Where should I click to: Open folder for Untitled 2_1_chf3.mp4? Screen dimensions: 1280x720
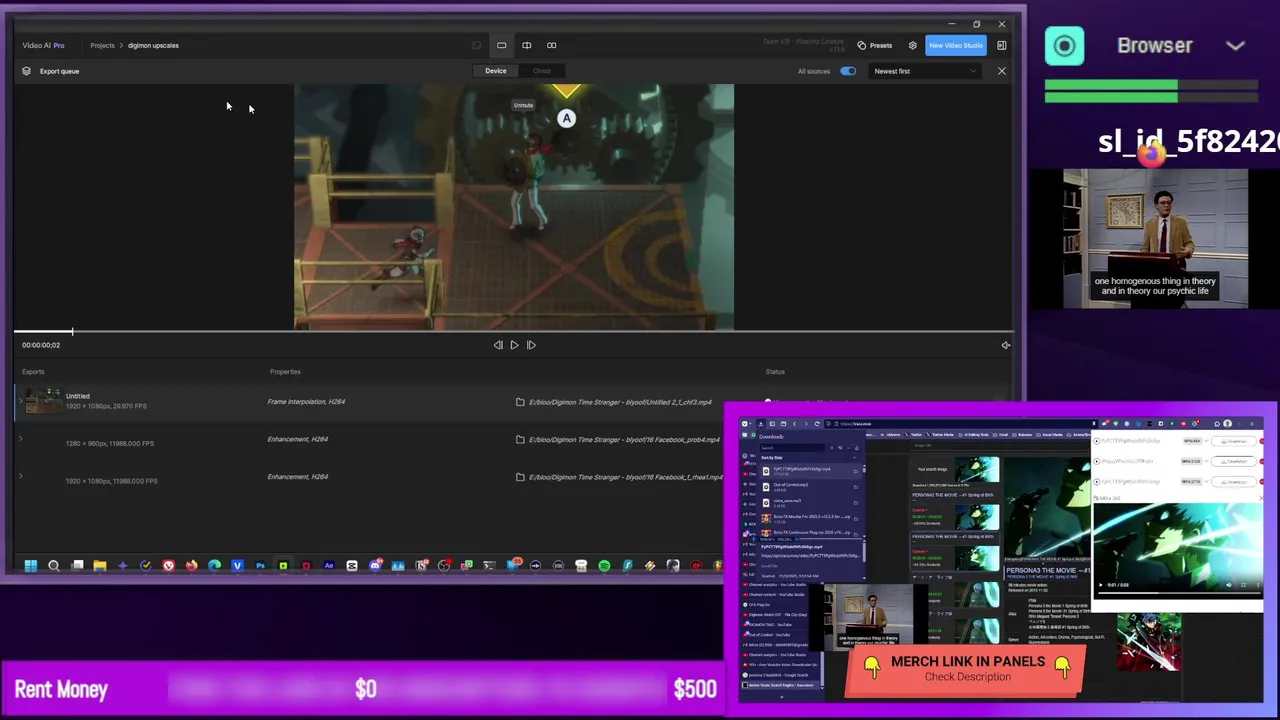520,402
